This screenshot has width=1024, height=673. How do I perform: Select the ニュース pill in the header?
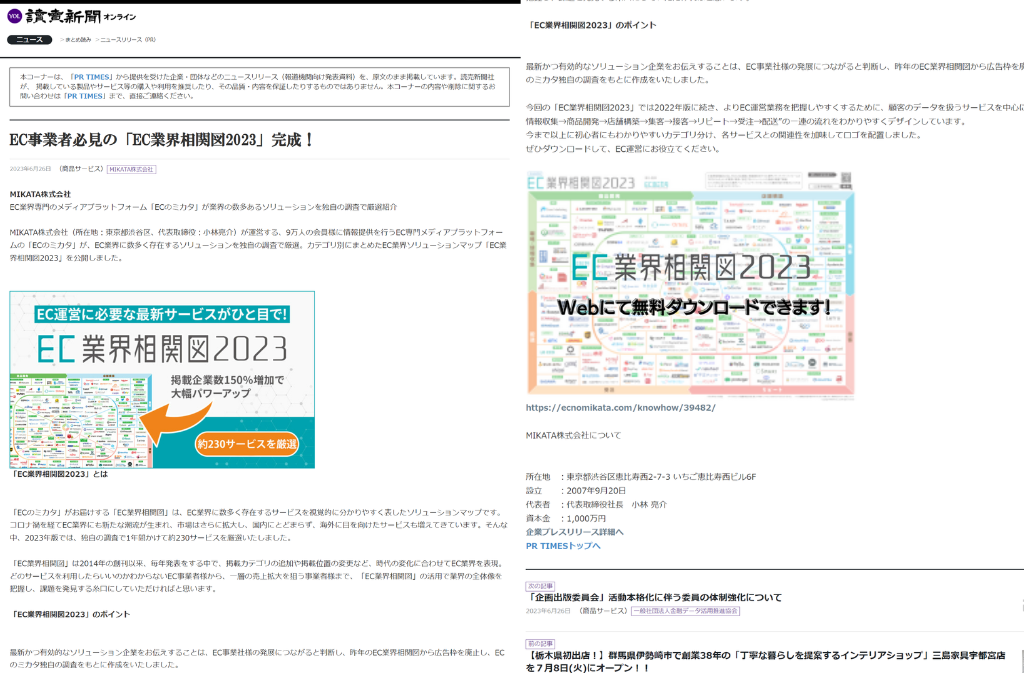[29, 40]
